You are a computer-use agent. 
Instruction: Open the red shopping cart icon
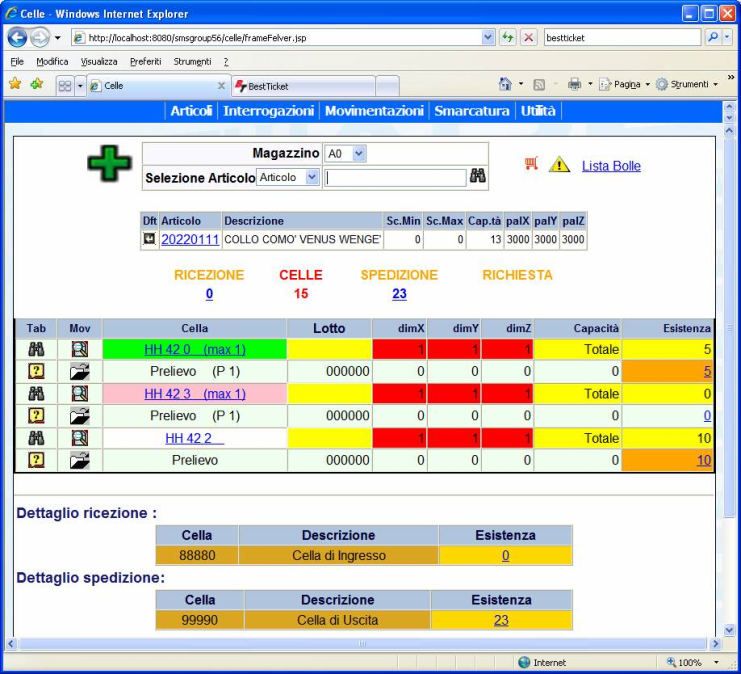point(531,164)
